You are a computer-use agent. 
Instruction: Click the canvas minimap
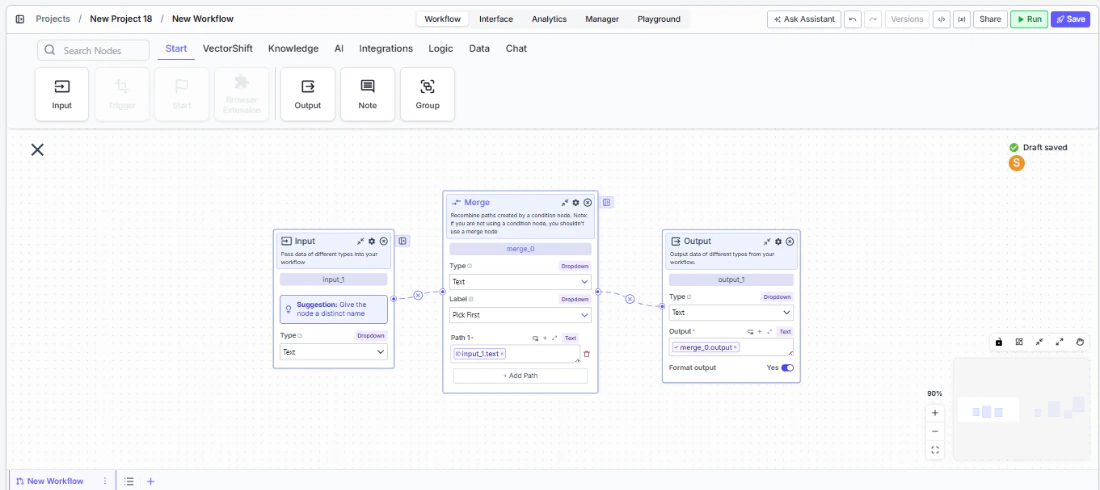[1022, 409]
